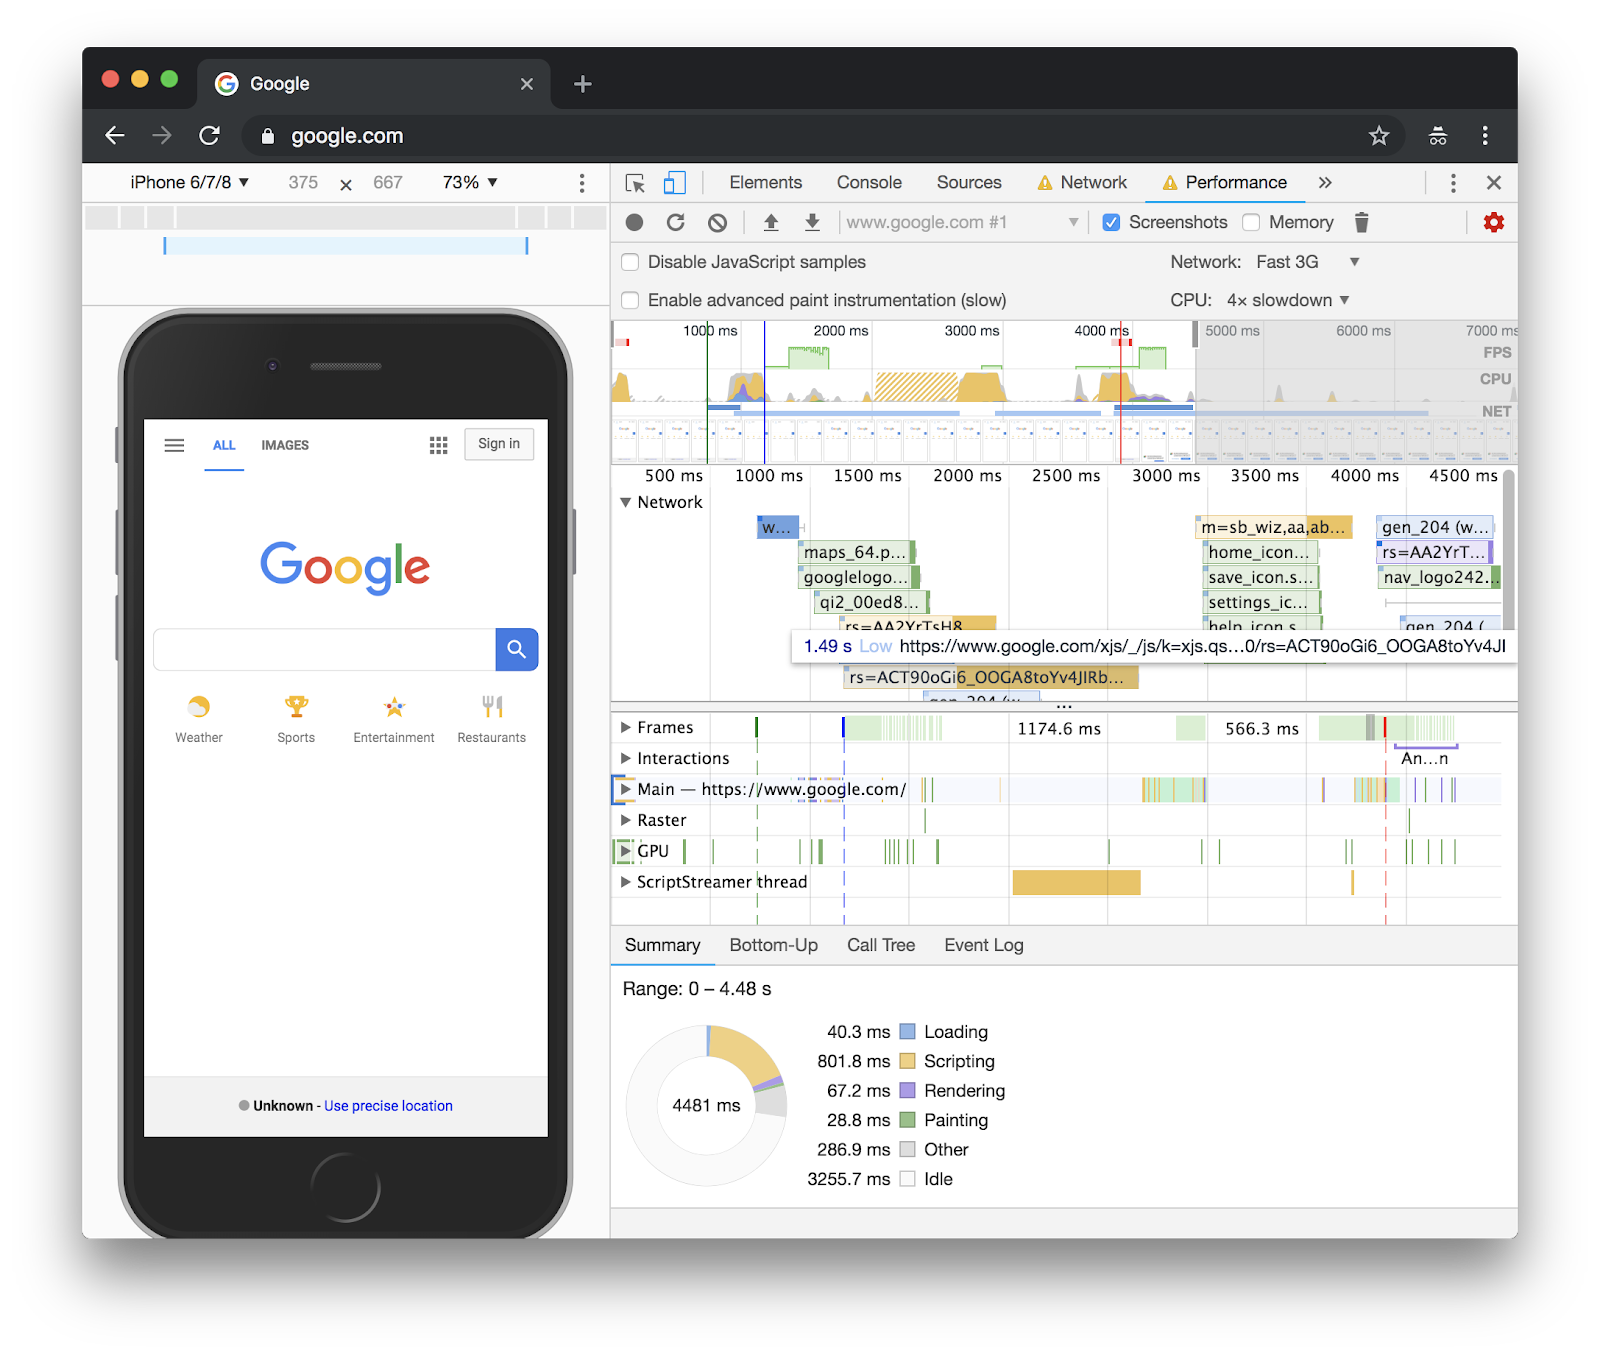Open a new browser tab
The image size is (1600, 1356).
583,84
